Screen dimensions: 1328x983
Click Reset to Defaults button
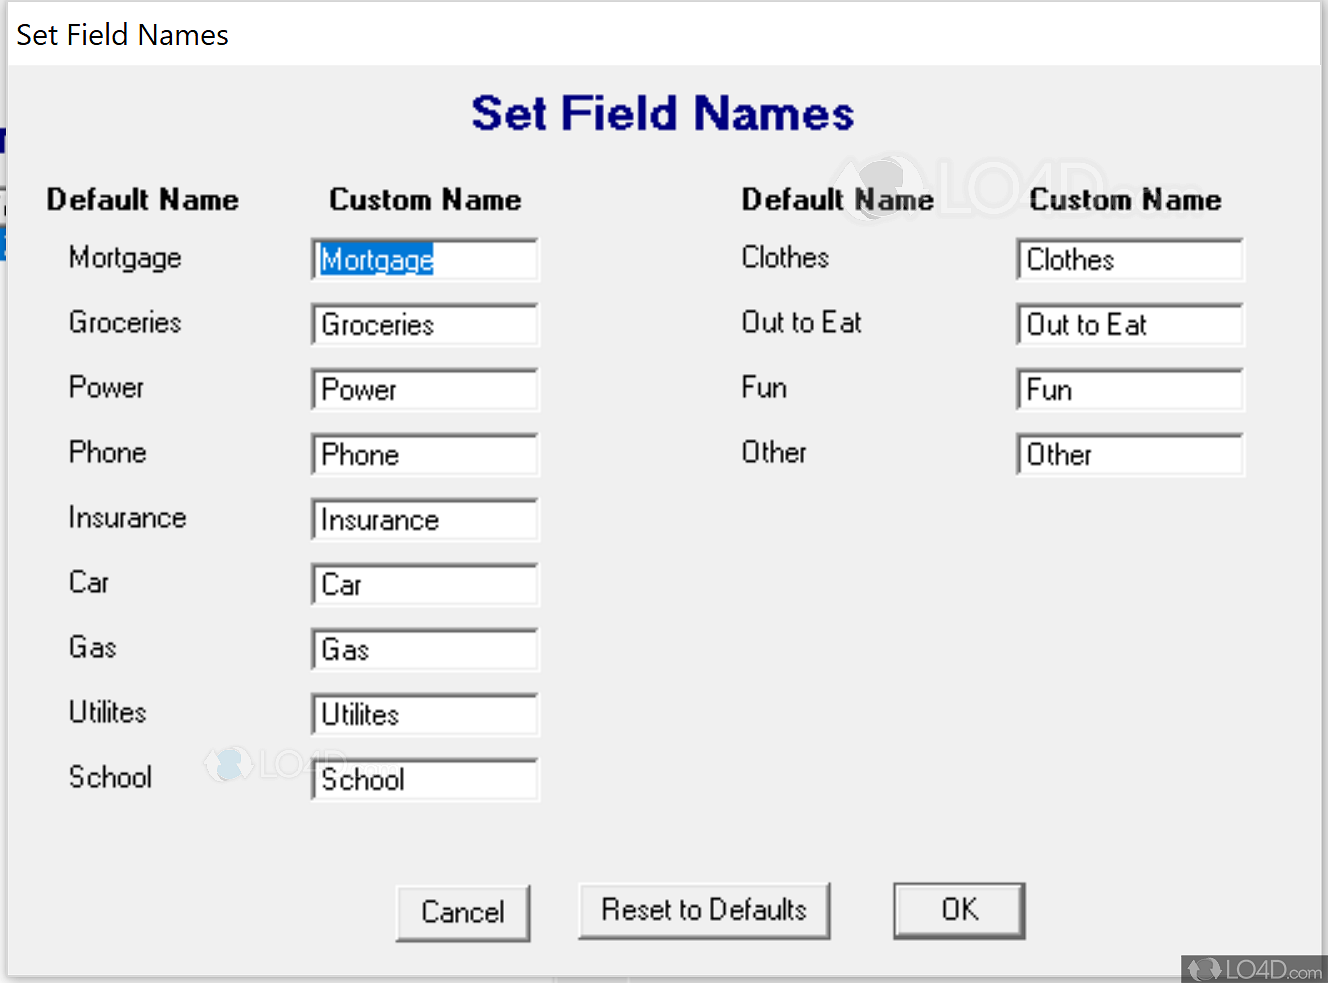tap(704, 910)
